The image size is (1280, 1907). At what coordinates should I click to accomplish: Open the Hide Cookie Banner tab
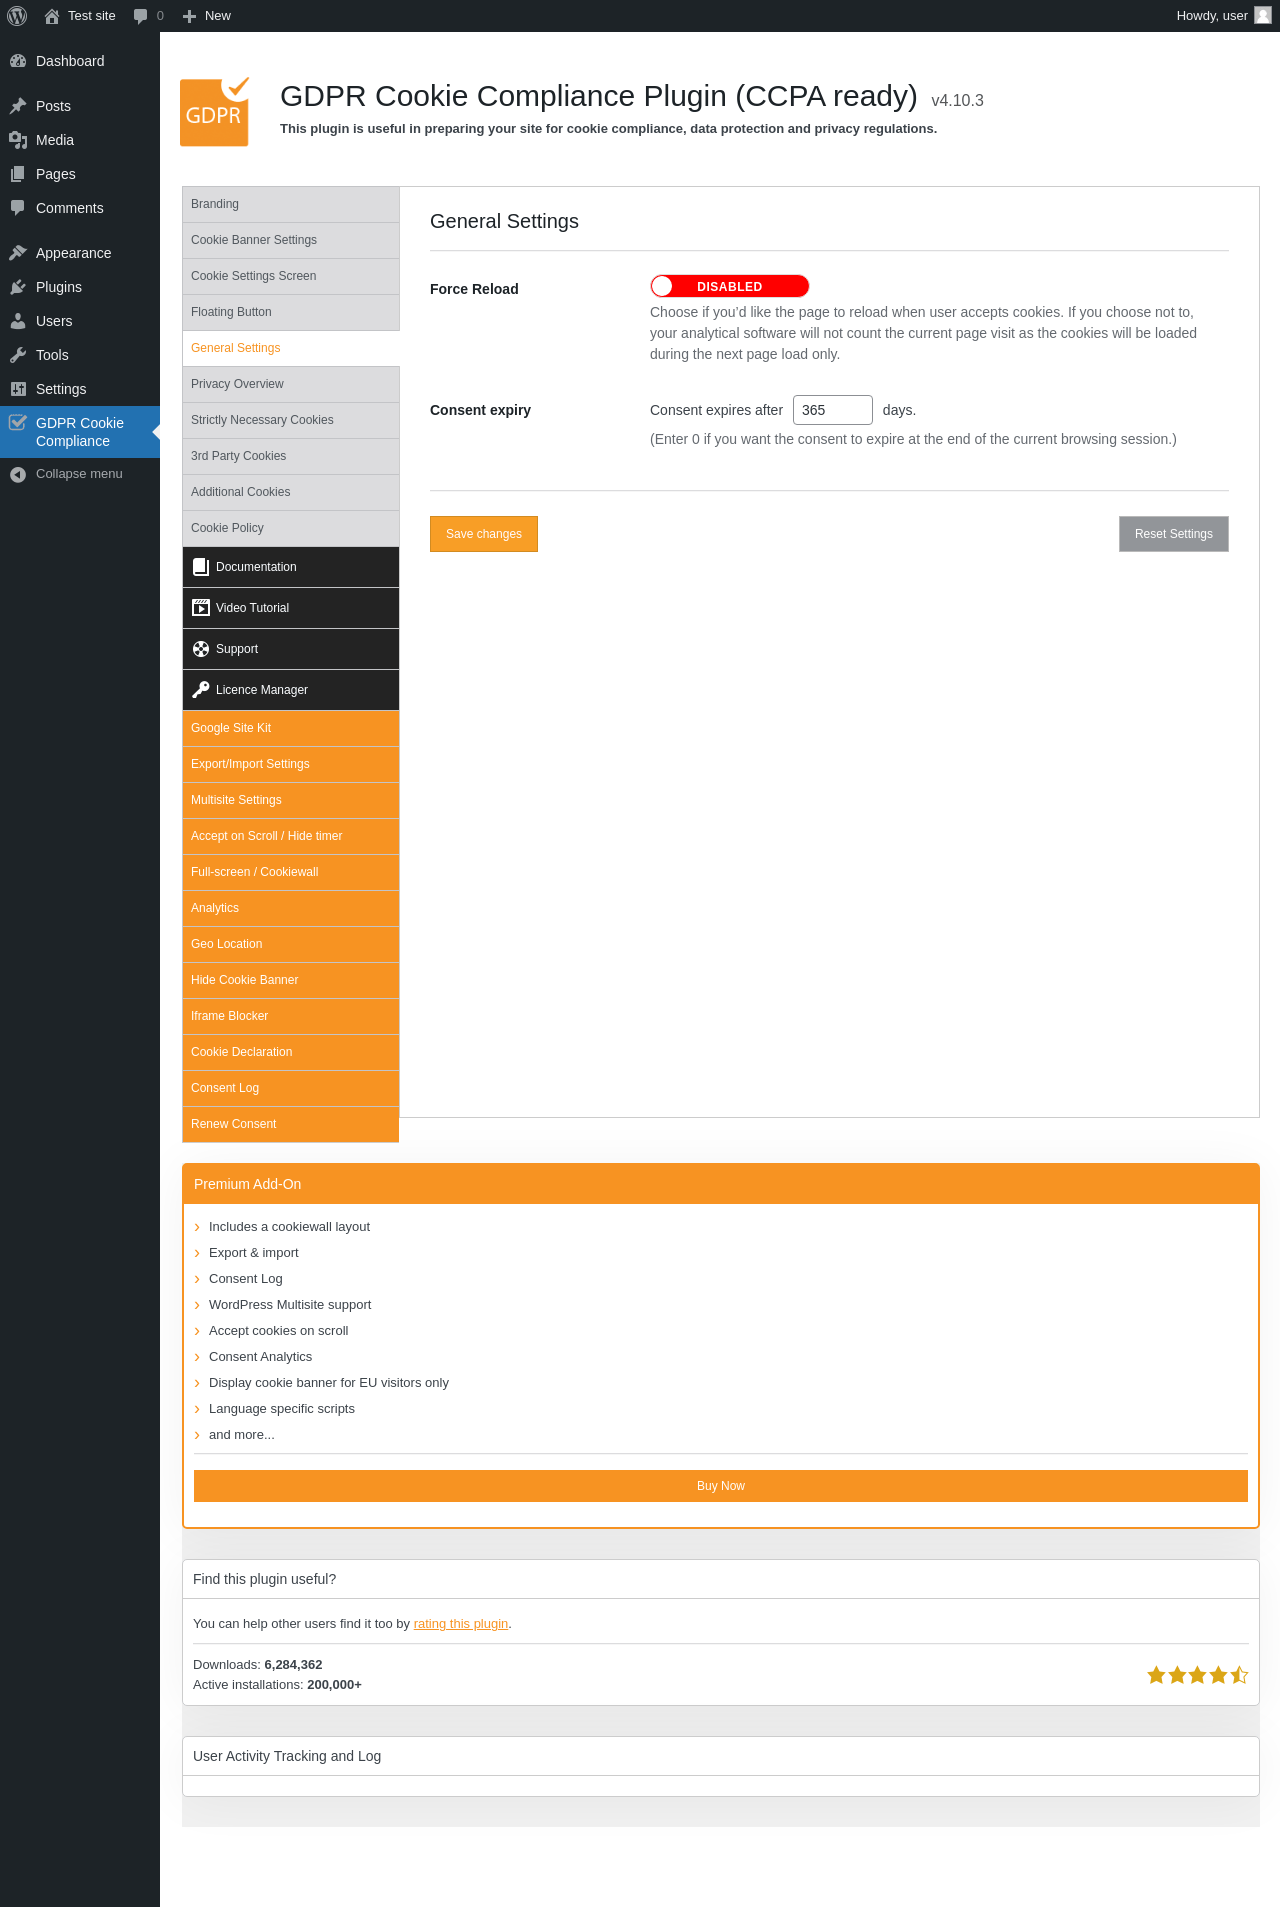tap(291, 980)
